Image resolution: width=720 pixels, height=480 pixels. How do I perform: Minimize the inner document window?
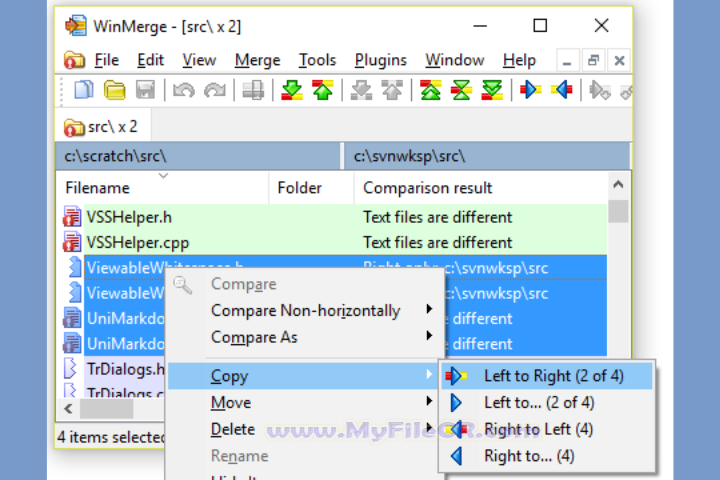567,60
